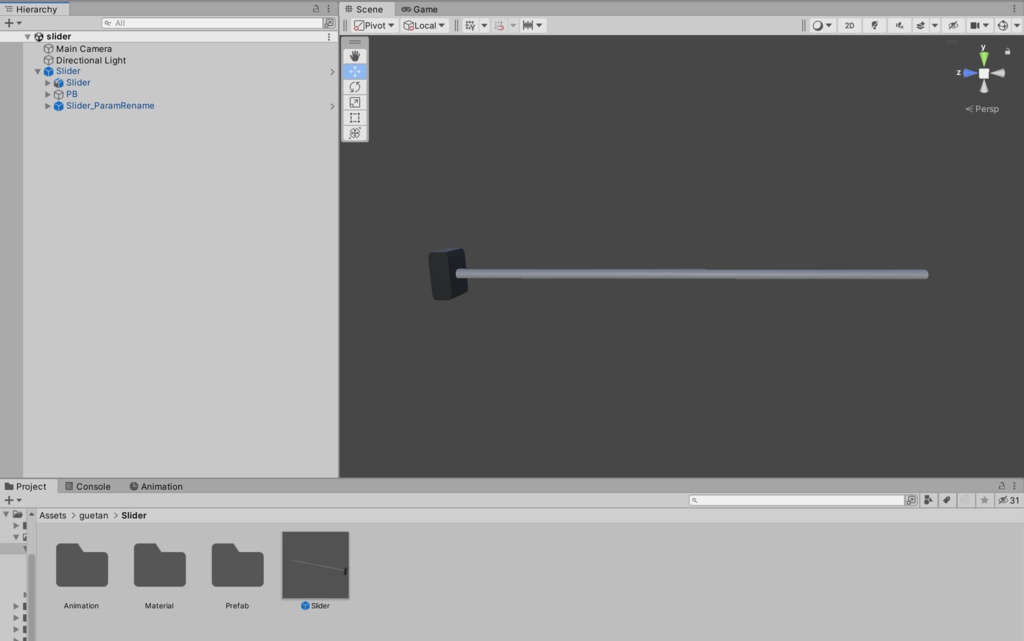Toggle the Hierarchy panel lock
Screen dimensions: 1024x641
(316, 9)
